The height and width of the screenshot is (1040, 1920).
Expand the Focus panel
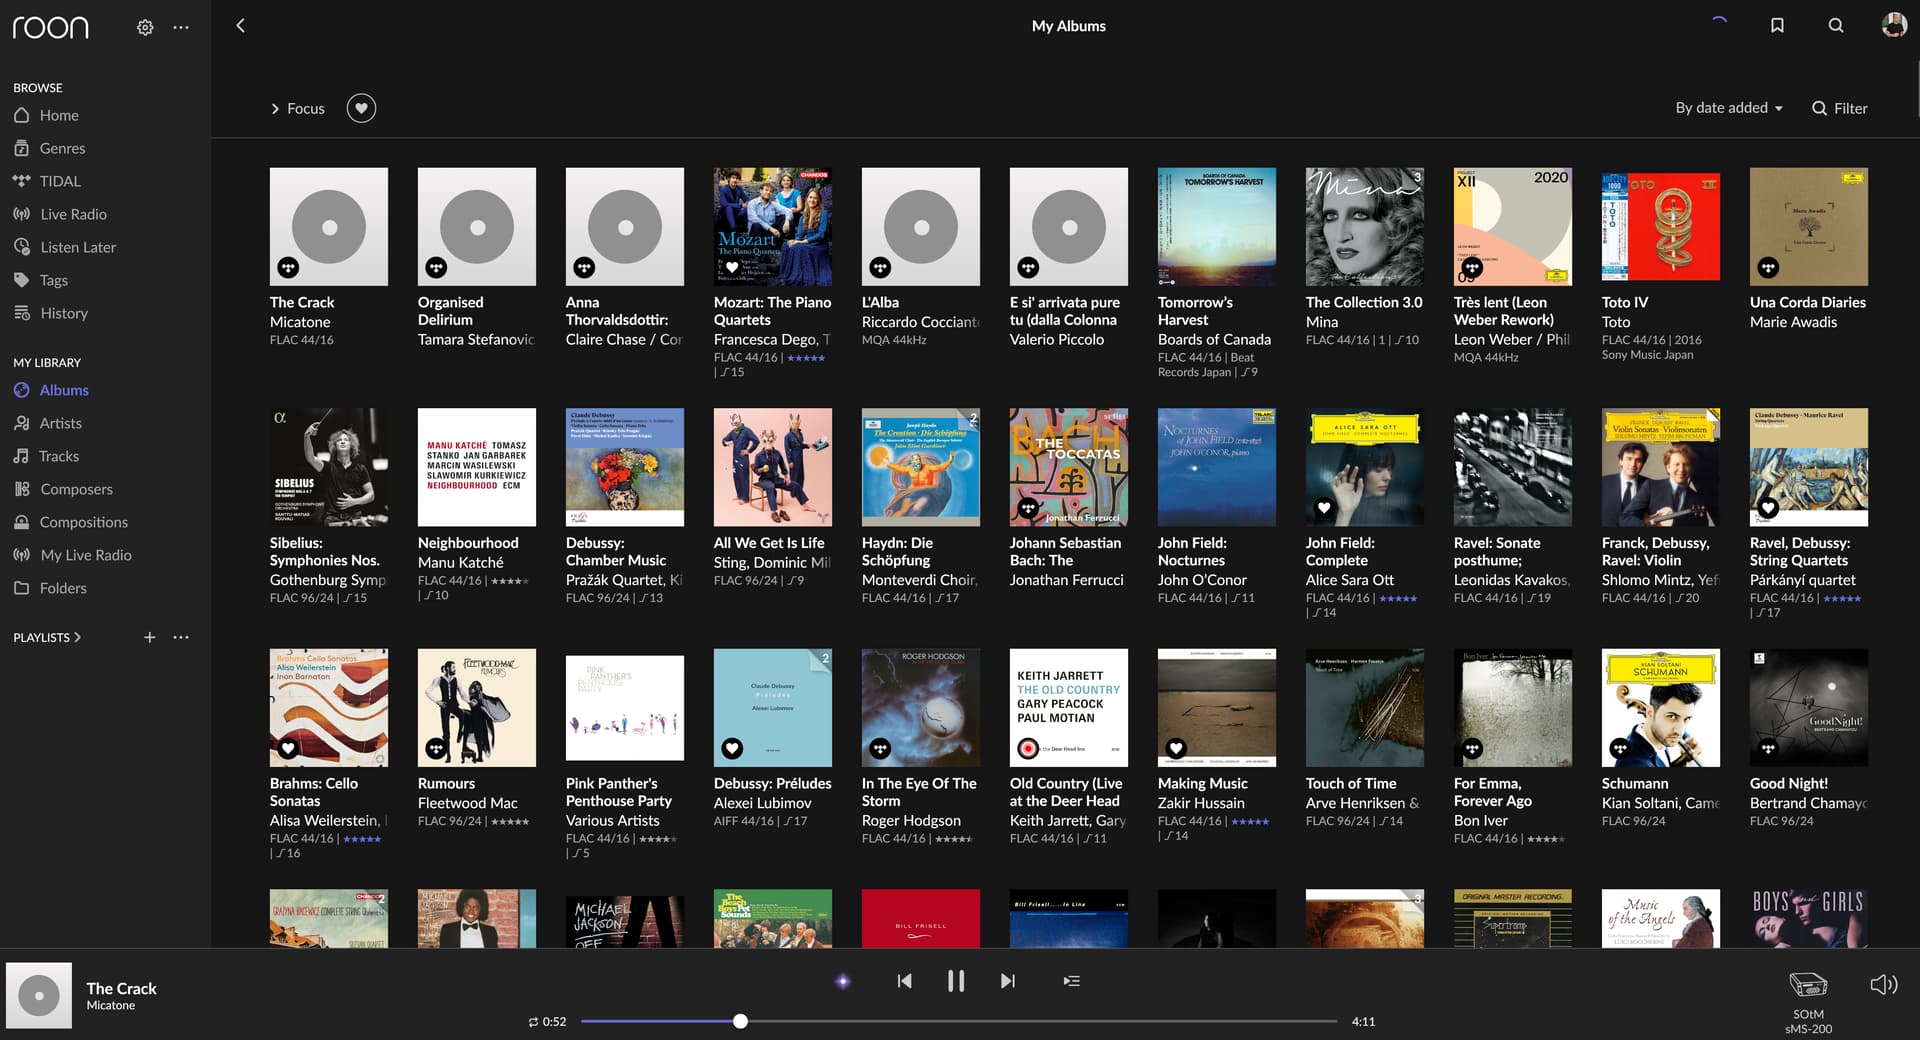click(x=297, y=108)
